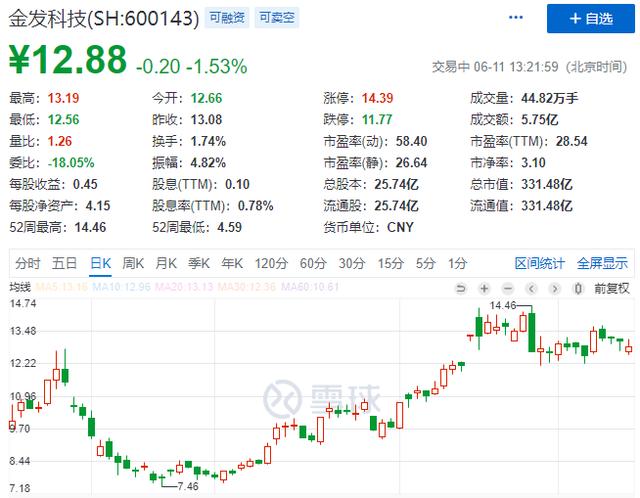The width and height of the screenshot is (640, 498).
Task: Select the 年K chart tab
Action: [232, 263]
